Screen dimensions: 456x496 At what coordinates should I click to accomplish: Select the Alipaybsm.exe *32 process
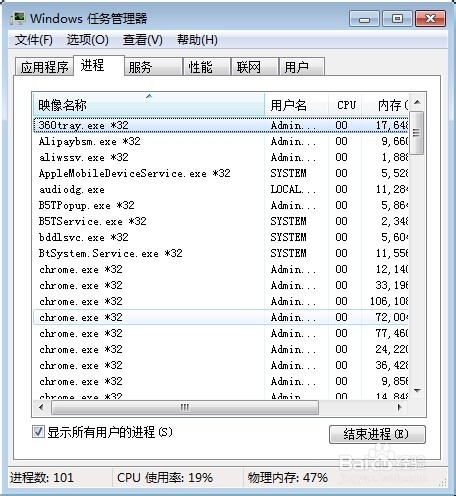coord(221,141)
